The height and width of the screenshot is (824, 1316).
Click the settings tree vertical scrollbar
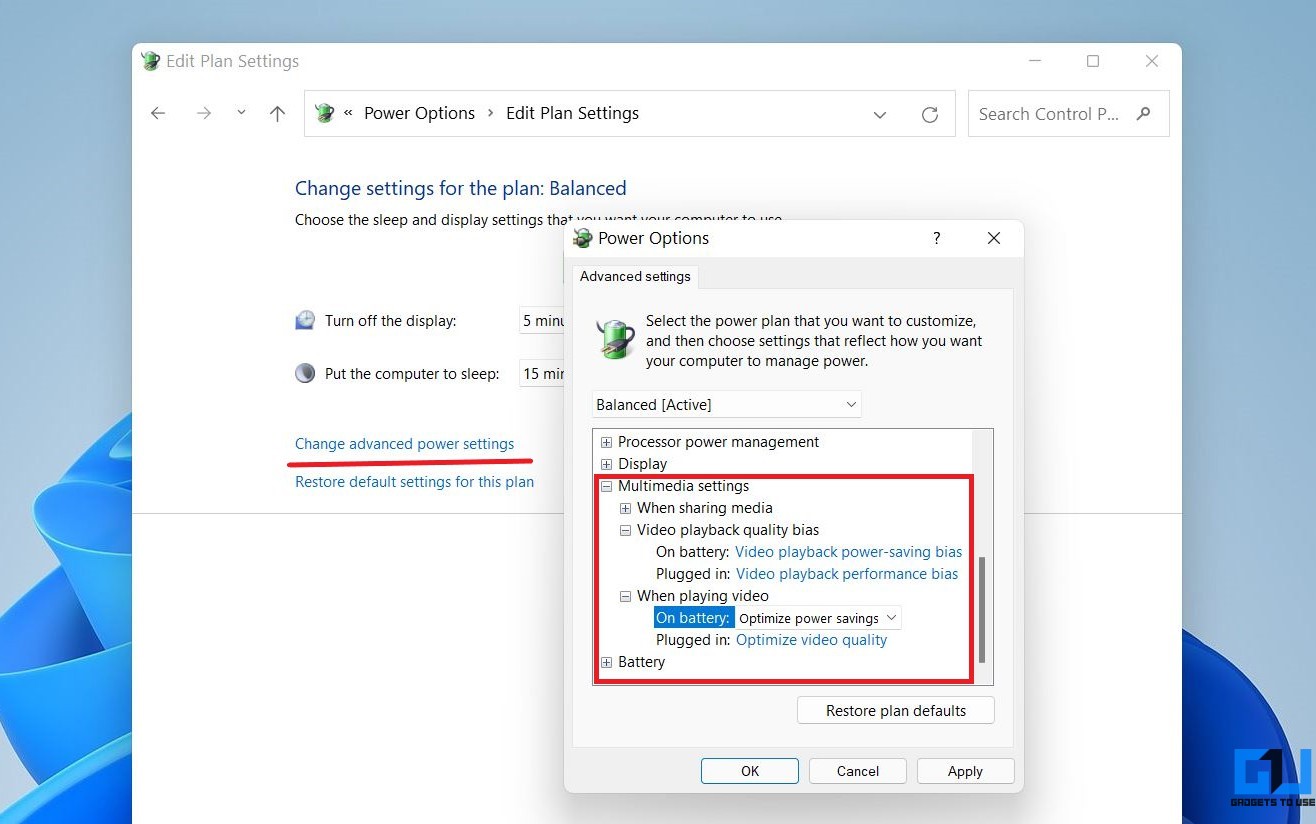coord(982,610)
